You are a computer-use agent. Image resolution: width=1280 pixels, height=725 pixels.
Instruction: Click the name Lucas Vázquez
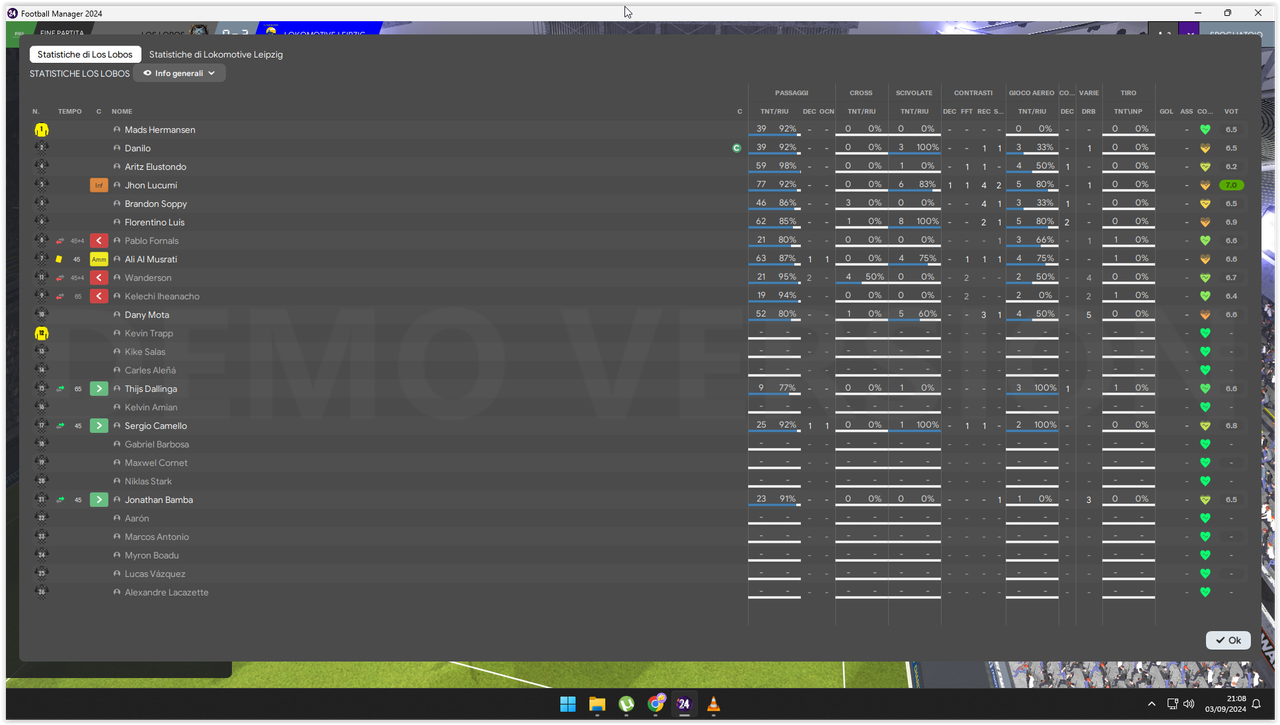(x=155, y=574)
